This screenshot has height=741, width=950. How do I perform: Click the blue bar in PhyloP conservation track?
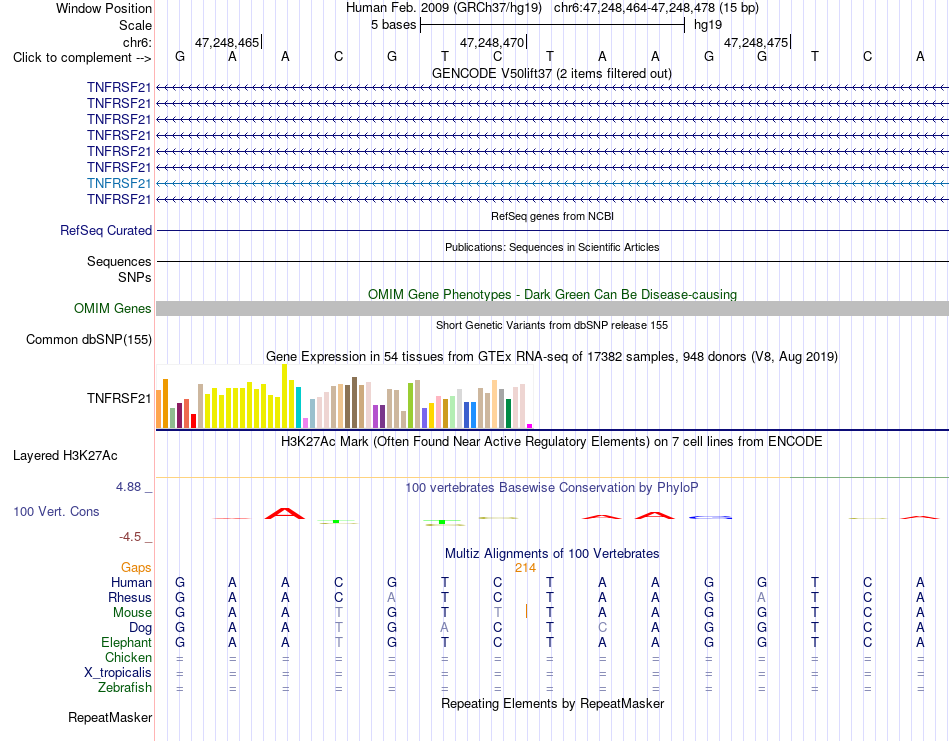tap(711, 517)
